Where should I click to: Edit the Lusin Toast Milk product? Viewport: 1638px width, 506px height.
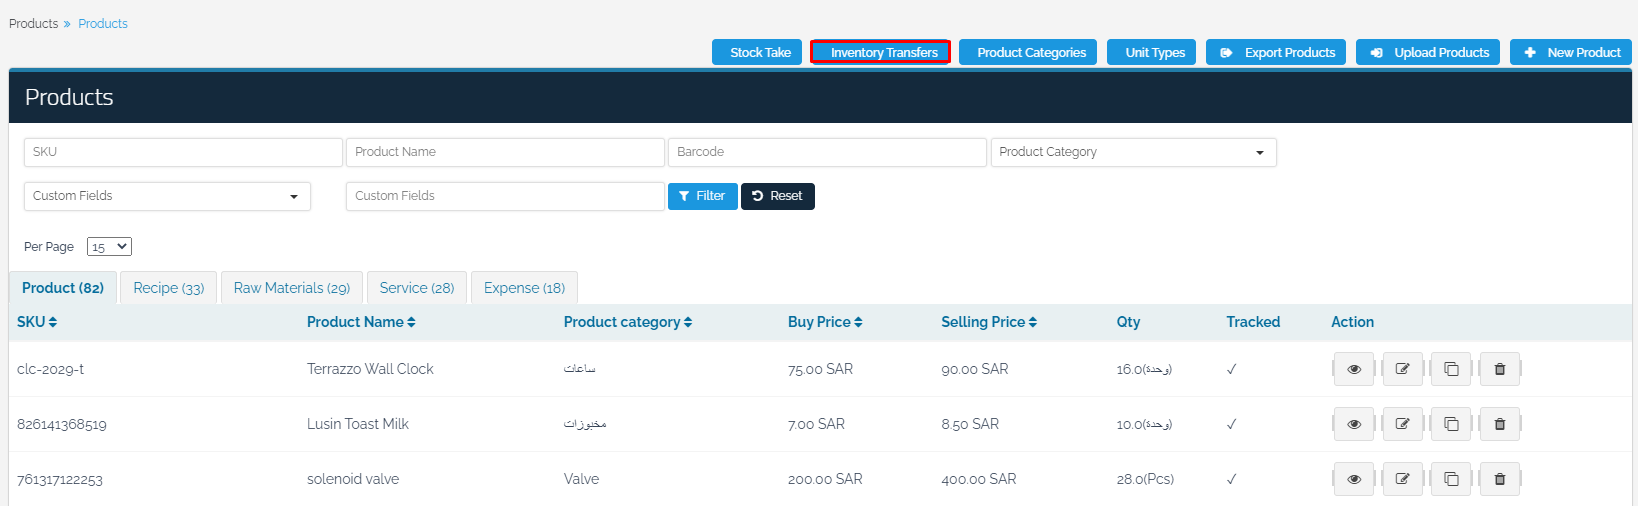point(1402,424)
